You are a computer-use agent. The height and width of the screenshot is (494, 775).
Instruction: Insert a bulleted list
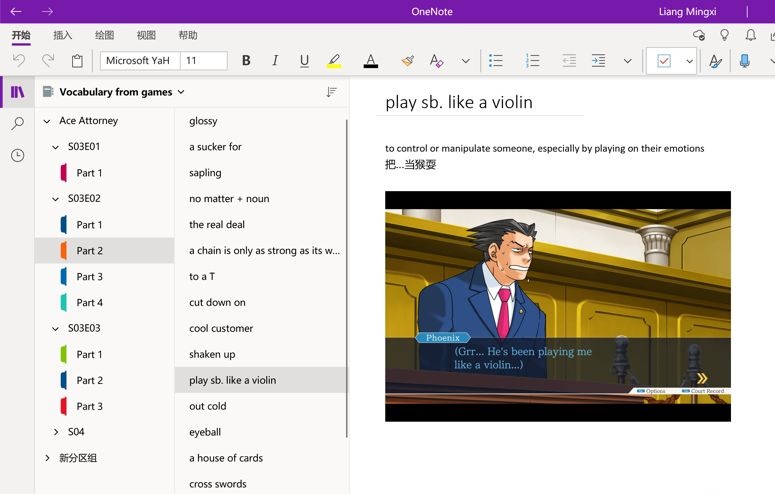[495, 61]
